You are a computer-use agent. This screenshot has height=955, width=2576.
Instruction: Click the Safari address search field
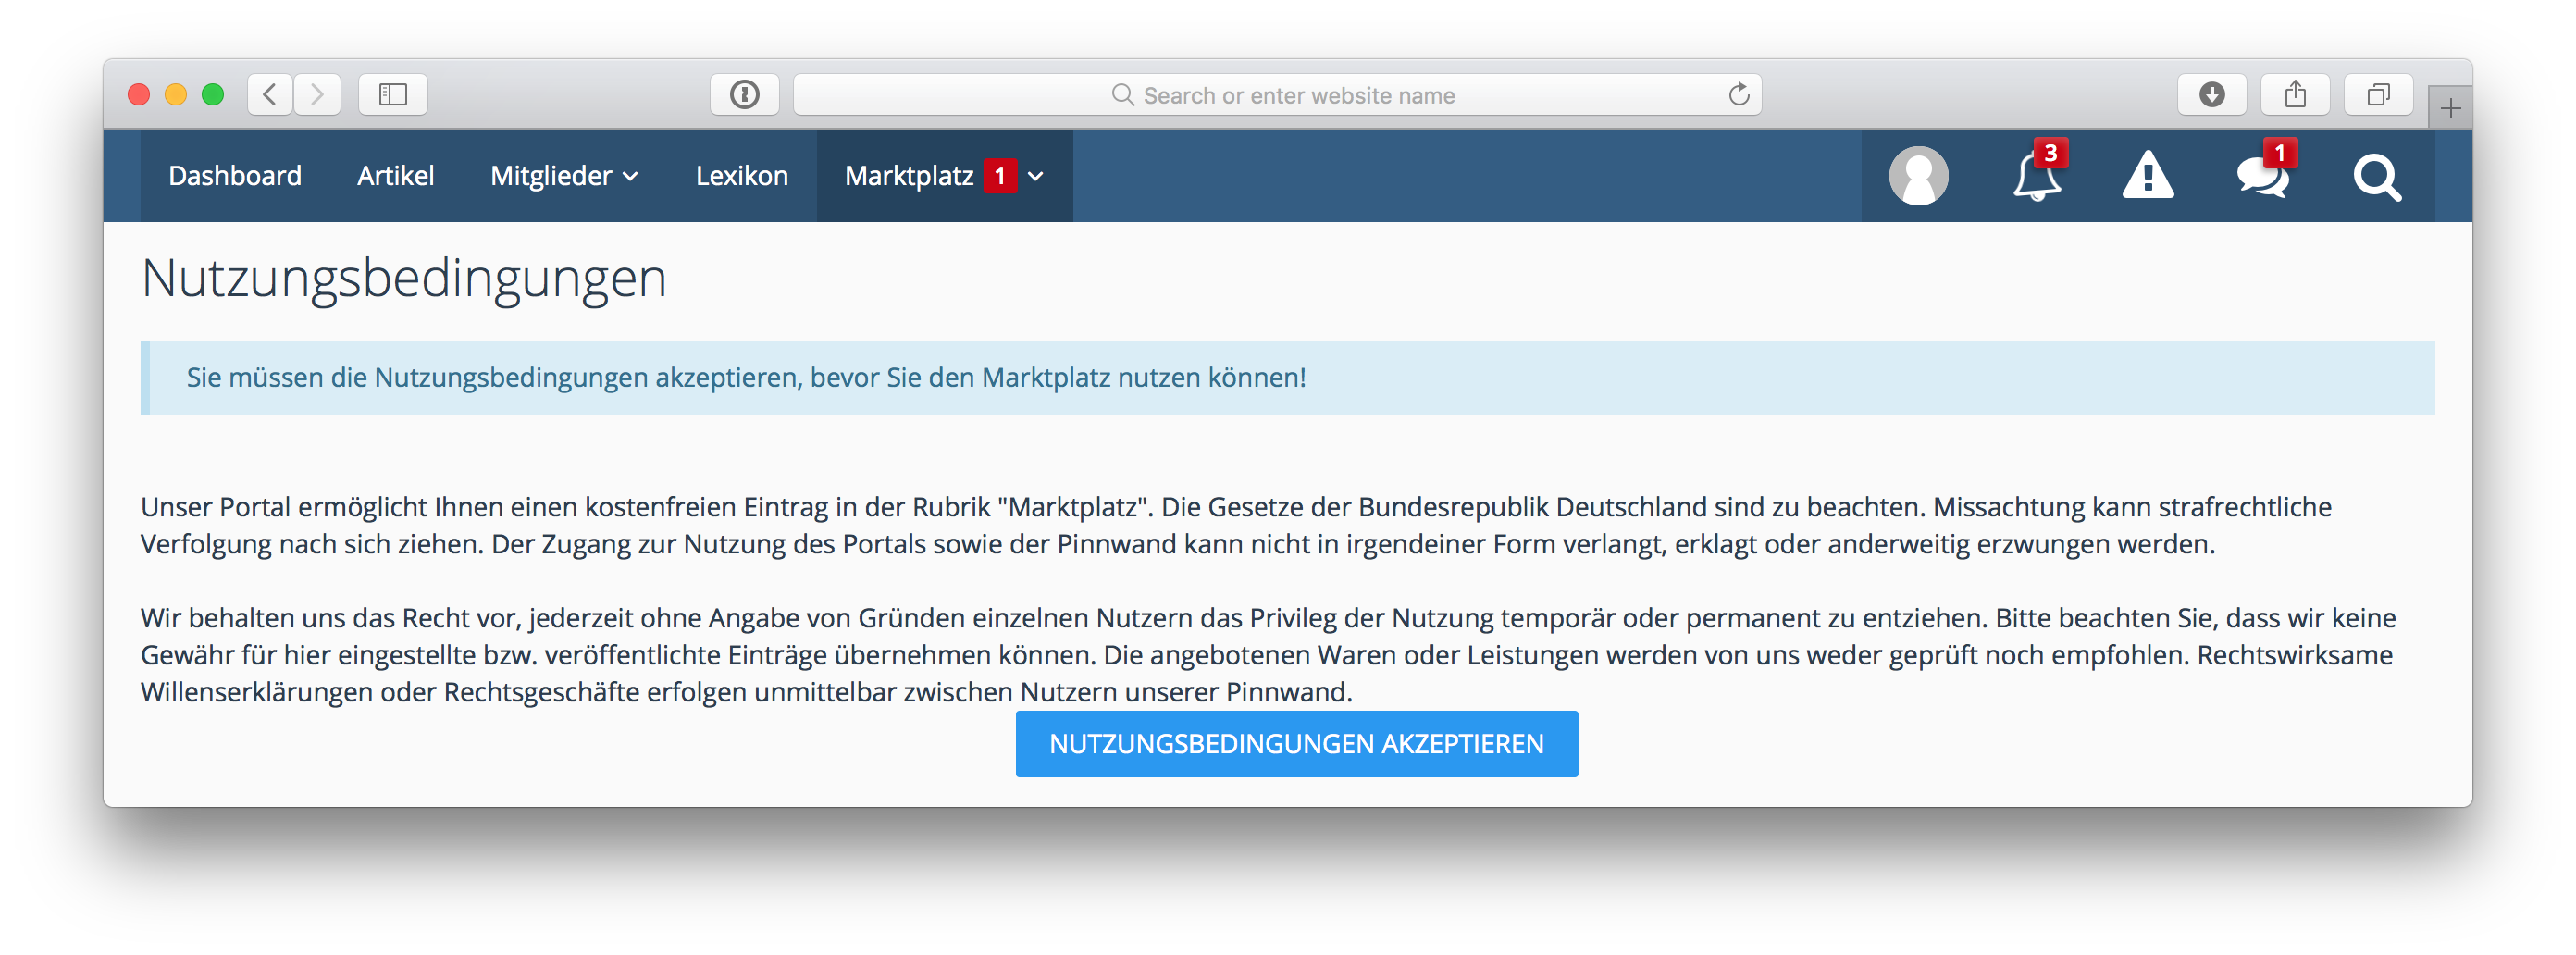1277,94
